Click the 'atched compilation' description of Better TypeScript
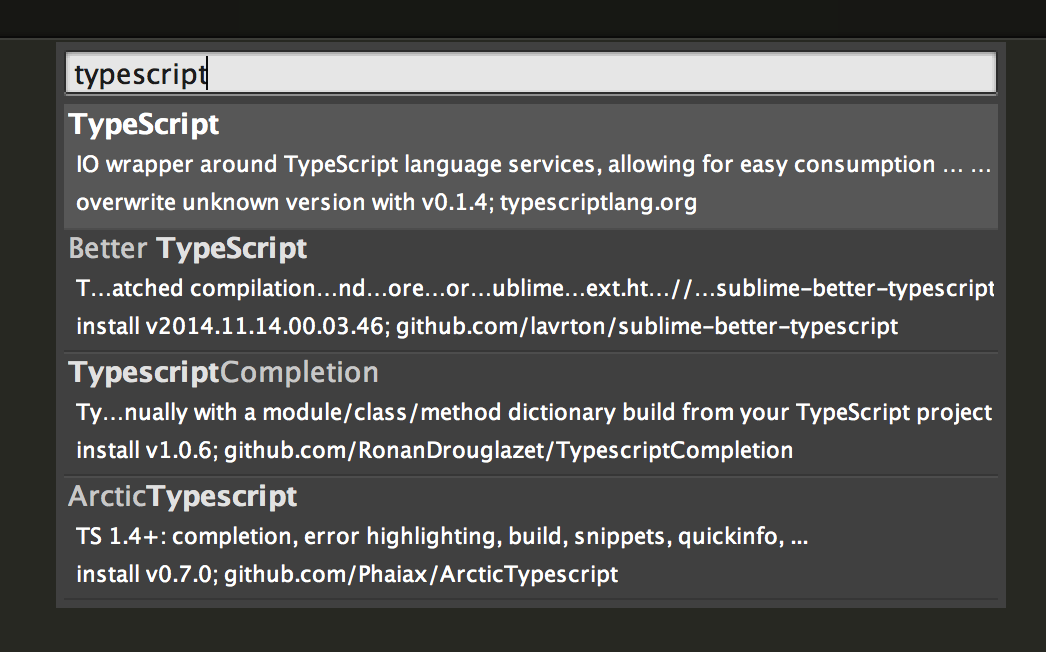 tap(535, 288)
